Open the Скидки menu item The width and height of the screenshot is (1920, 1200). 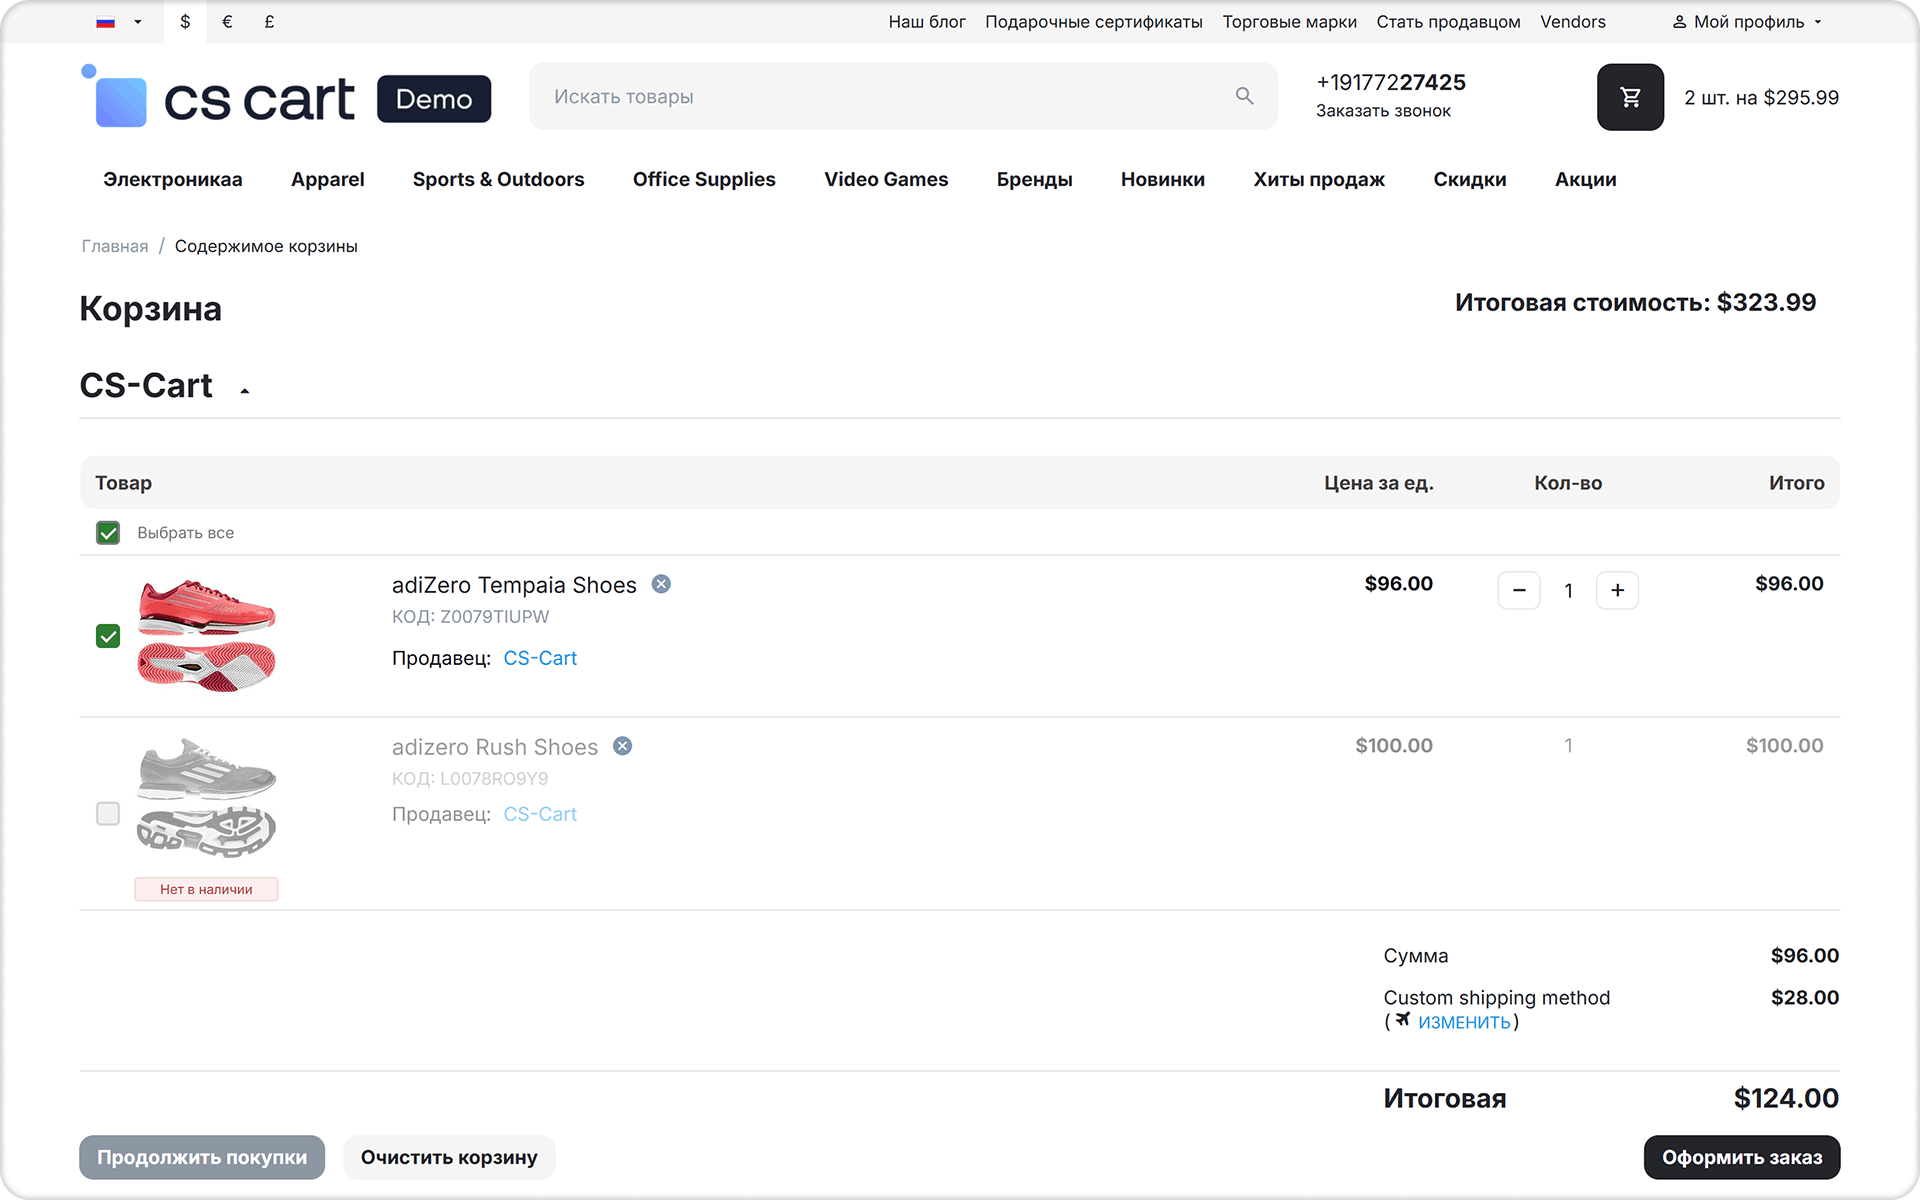pyautogui.click(x=1470, y=180)
